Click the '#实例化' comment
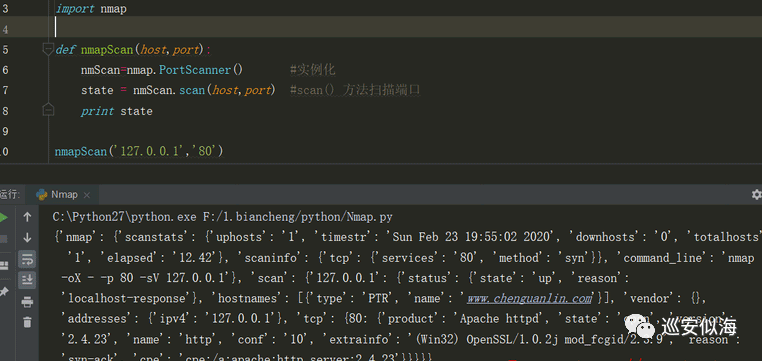Screen dimensions: 762x361 click(312, 70)
